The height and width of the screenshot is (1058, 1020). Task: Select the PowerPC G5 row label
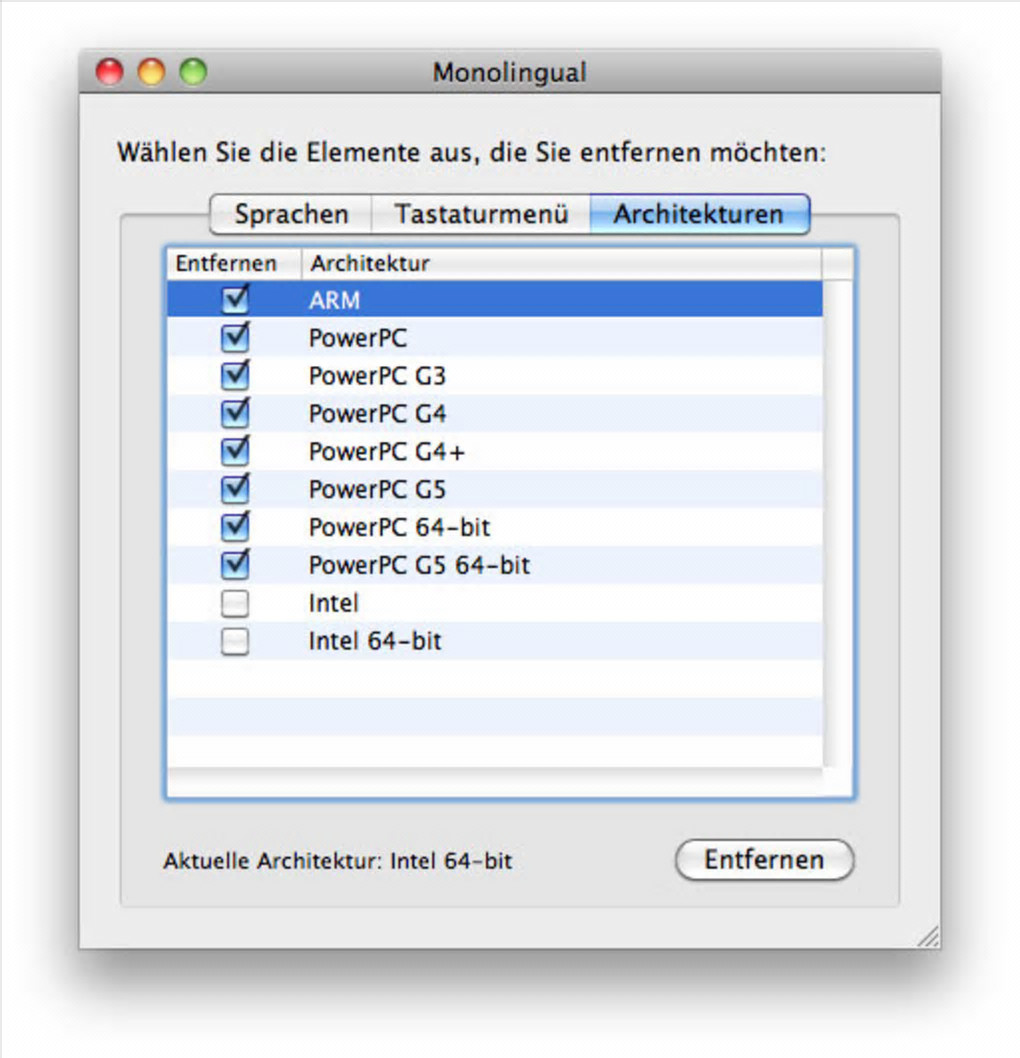377,490
